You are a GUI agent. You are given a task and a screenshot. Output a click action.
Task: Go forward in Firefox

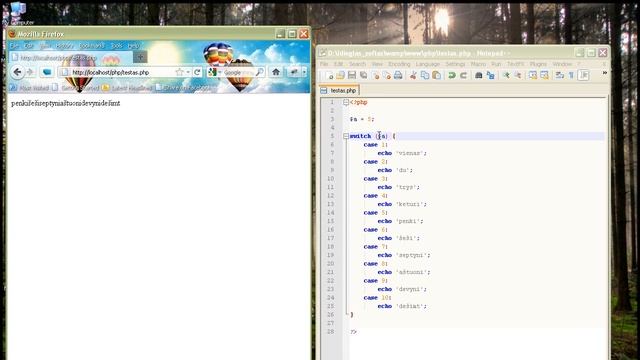coord(30,72)
